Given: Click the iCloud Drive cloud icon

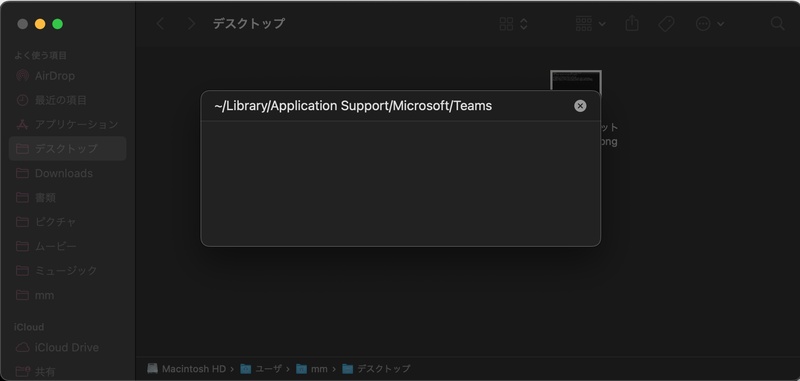Looking at the screenshot, I should [22, 347].
